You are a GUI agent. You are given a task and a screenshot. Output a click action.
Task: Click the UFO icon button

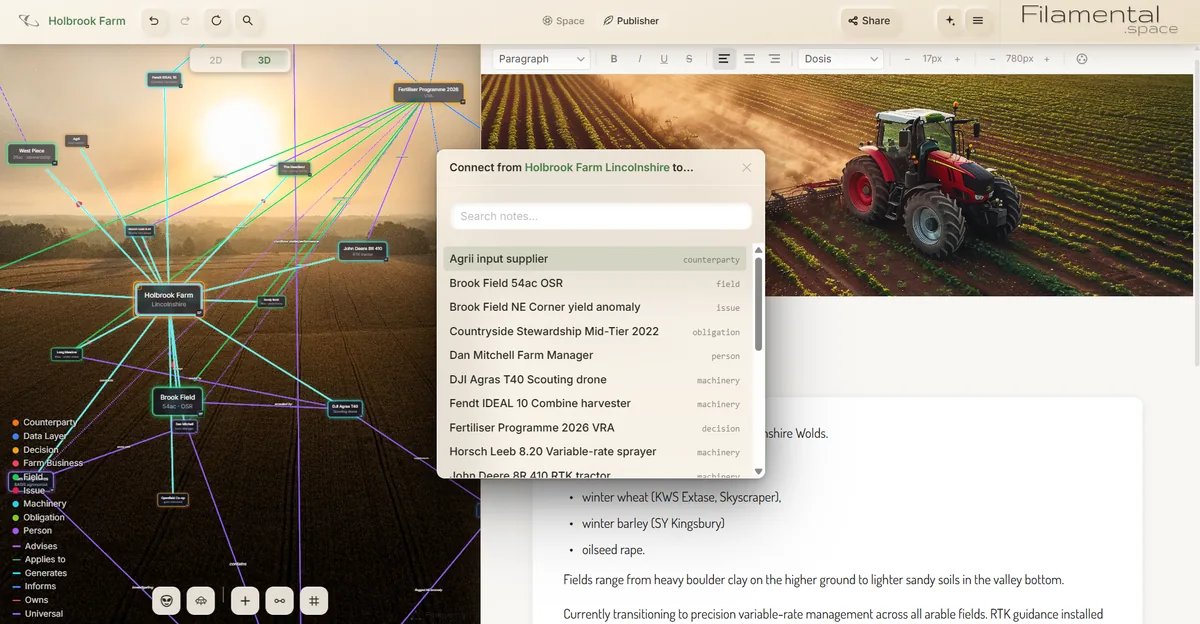tap(201, 601)
